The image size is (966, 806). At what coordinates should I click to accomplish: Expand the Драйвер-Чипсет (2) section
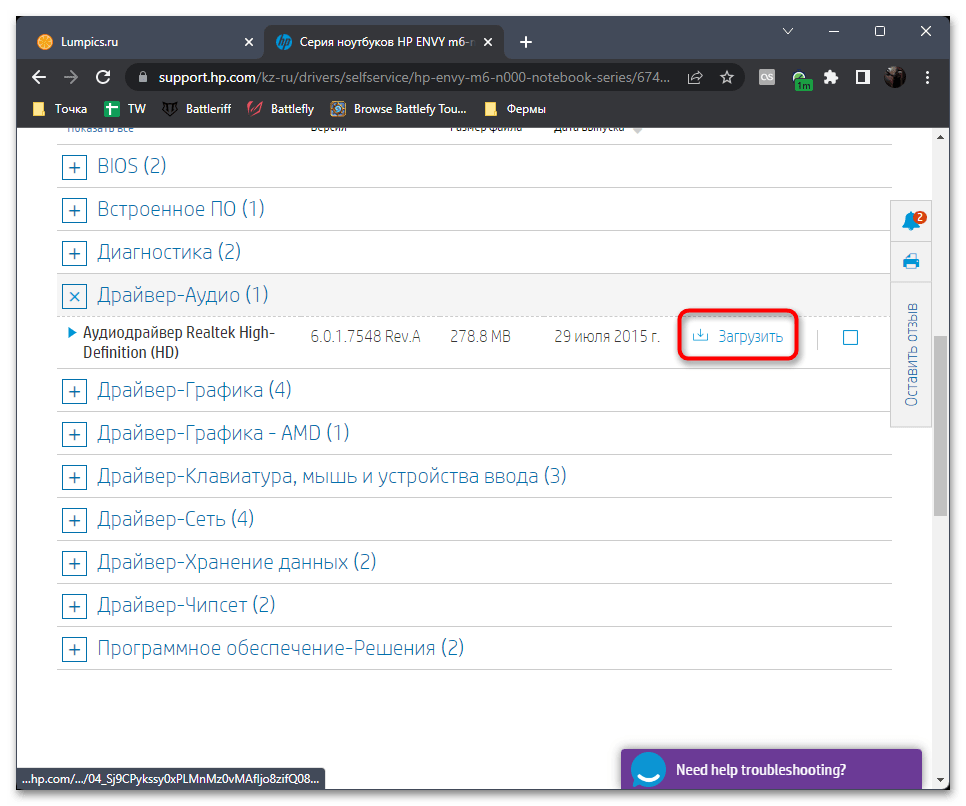[x=74, y=606]
